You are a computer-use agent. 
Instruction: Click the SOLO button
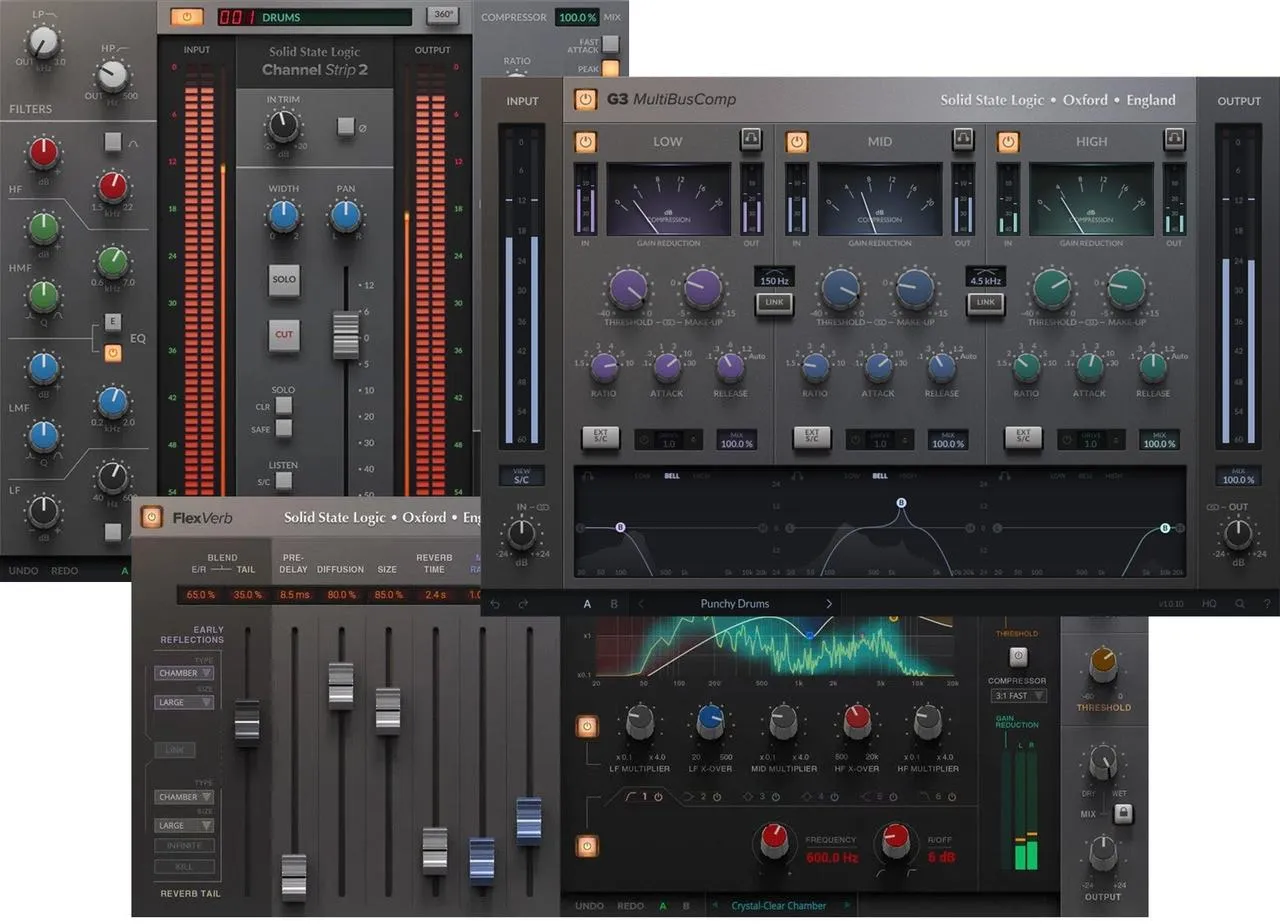pyautogui.click(x=284, y=279)
